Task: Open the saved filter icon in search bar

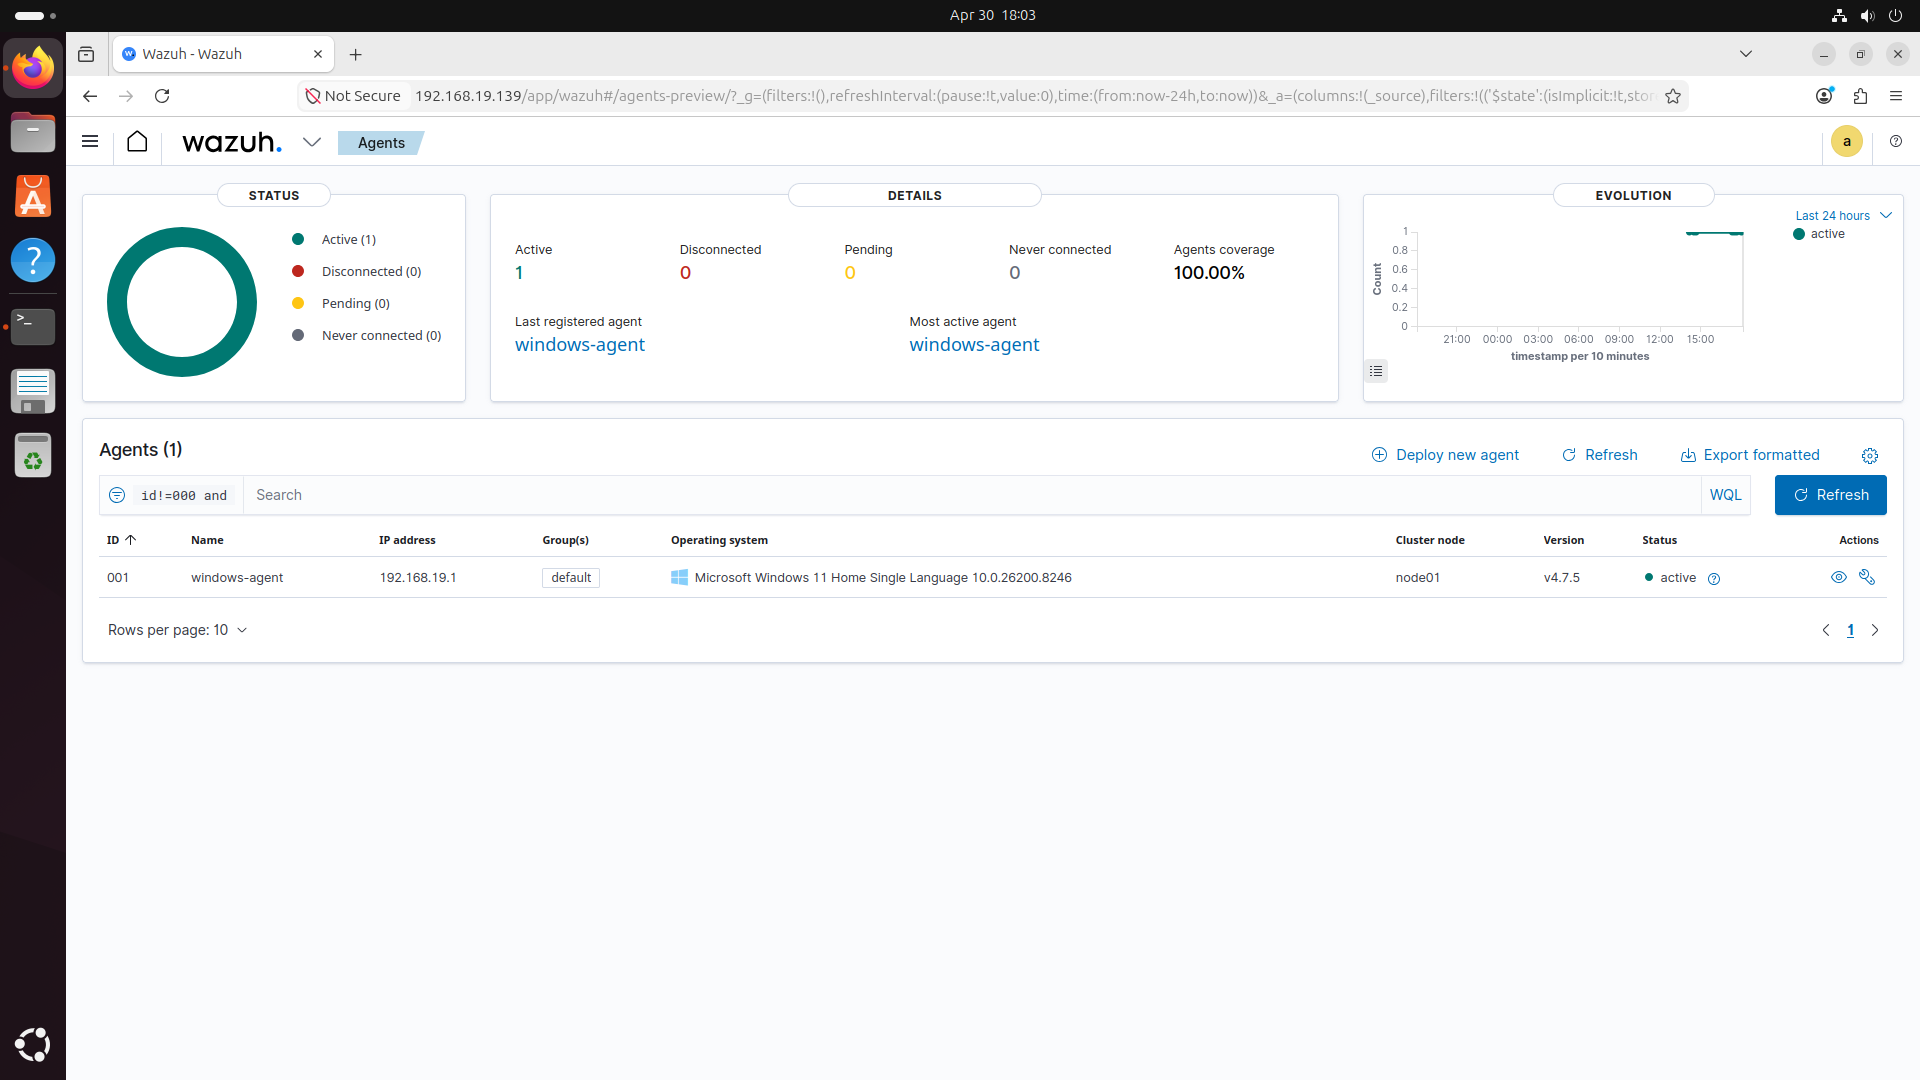Action: coord(117,495)
